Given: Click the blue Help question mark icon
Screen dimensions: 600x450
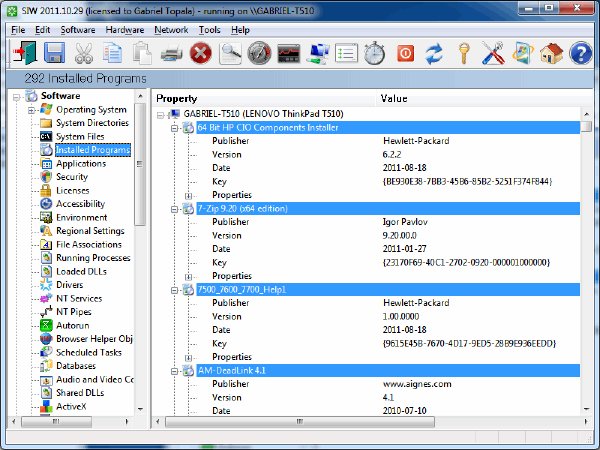Looking at the screenshot, I should coord(580,53).
